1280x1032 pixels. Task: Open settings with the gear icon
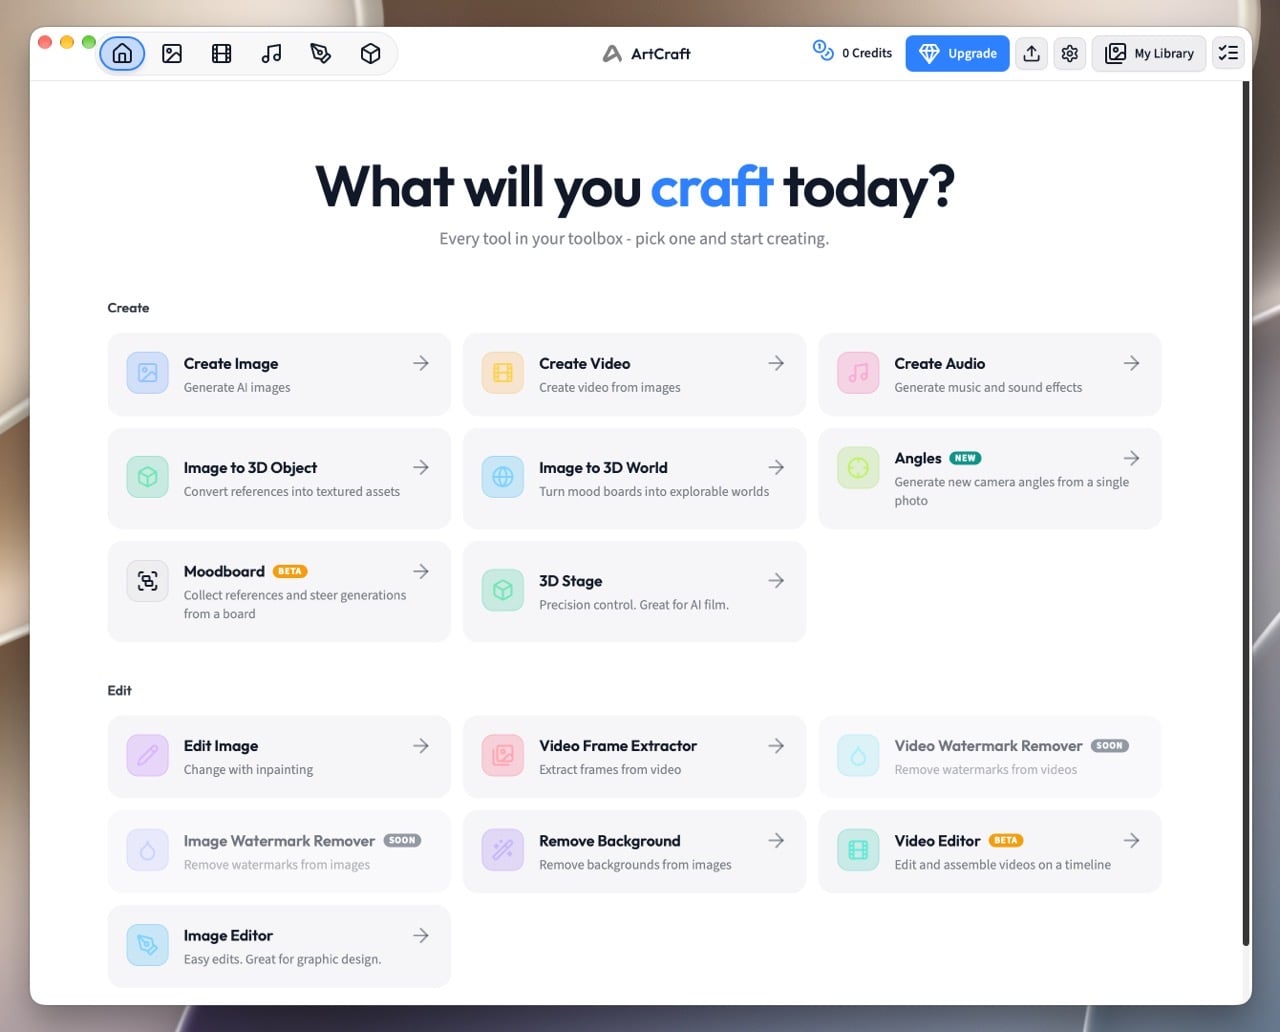coord(1070,54)
